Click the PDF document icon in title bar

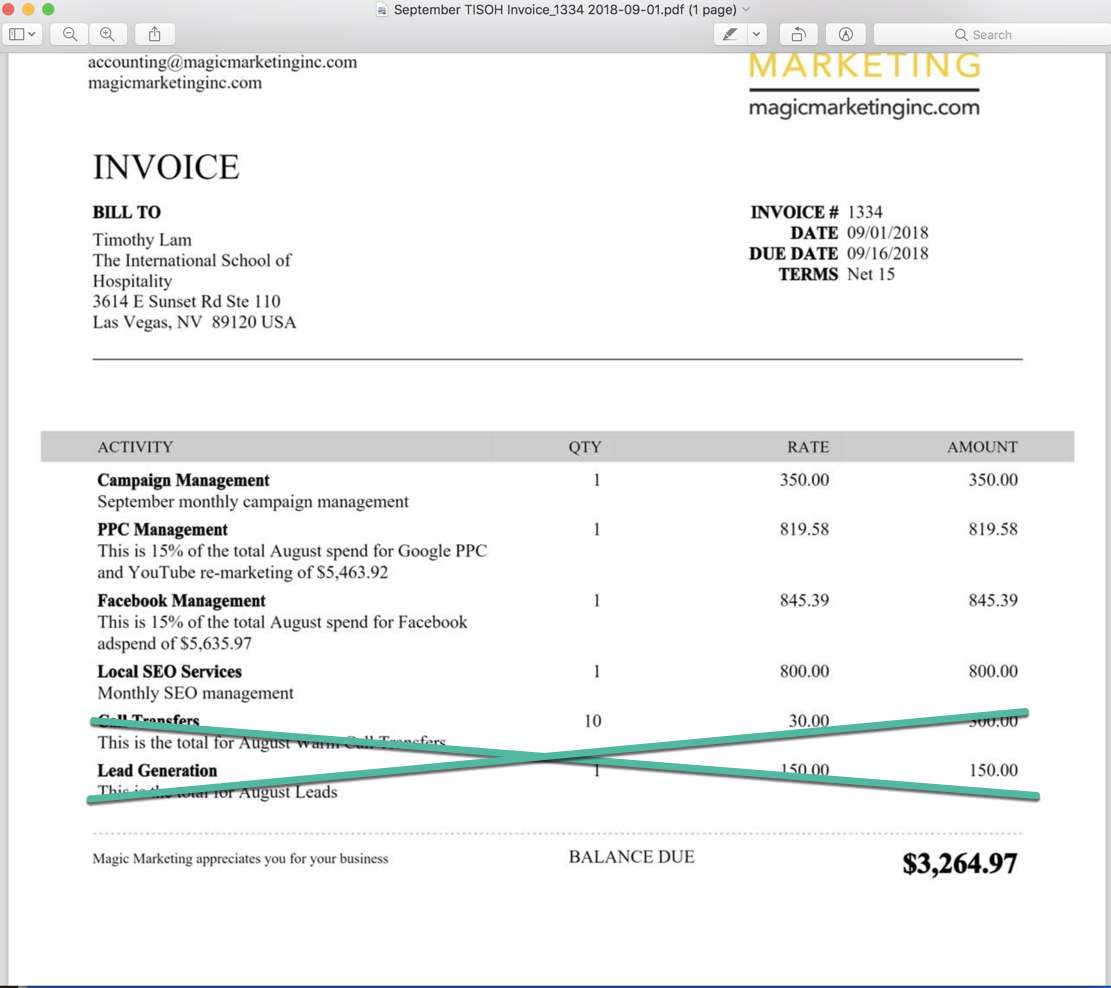click(382, 10)
